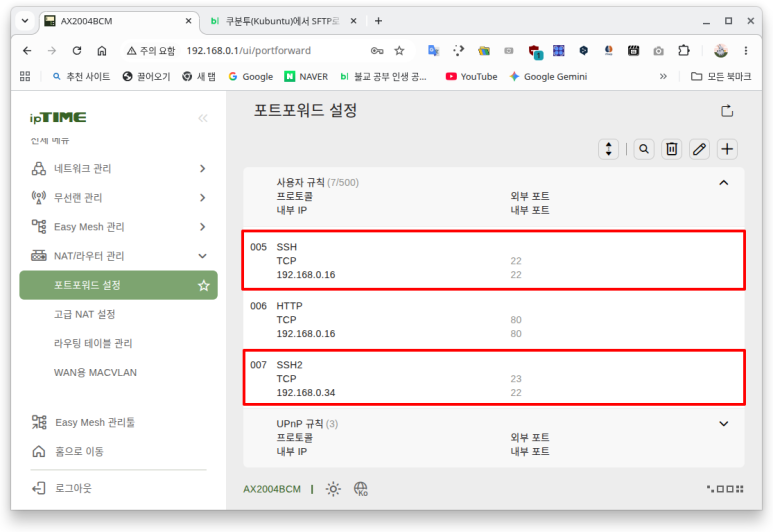Expand 무선랜 관리 menu

(118, 198)
